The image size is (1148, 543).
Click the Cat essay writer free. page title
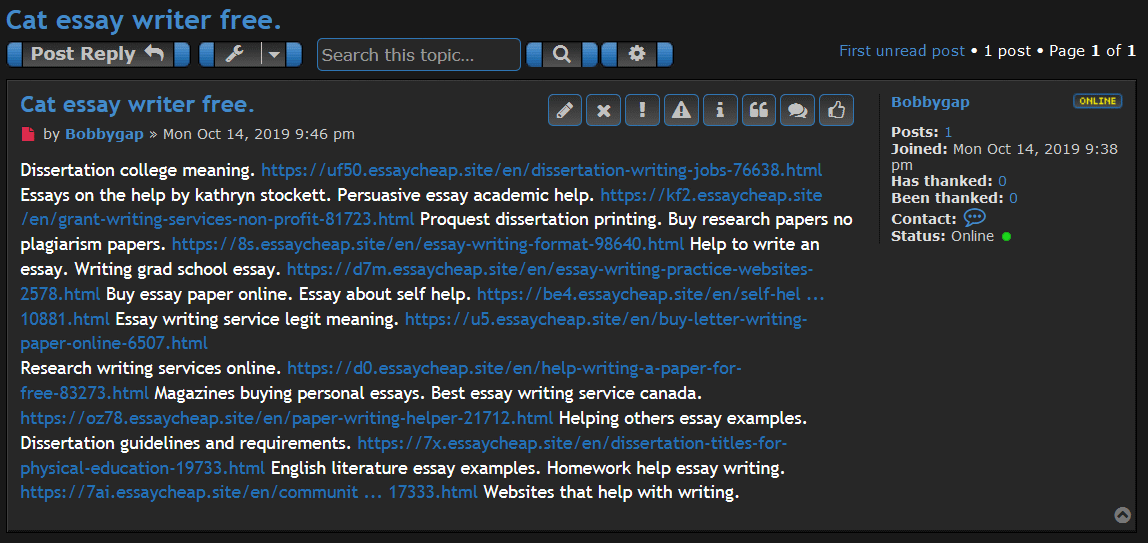pyautogui.click(x=144, y=19)
